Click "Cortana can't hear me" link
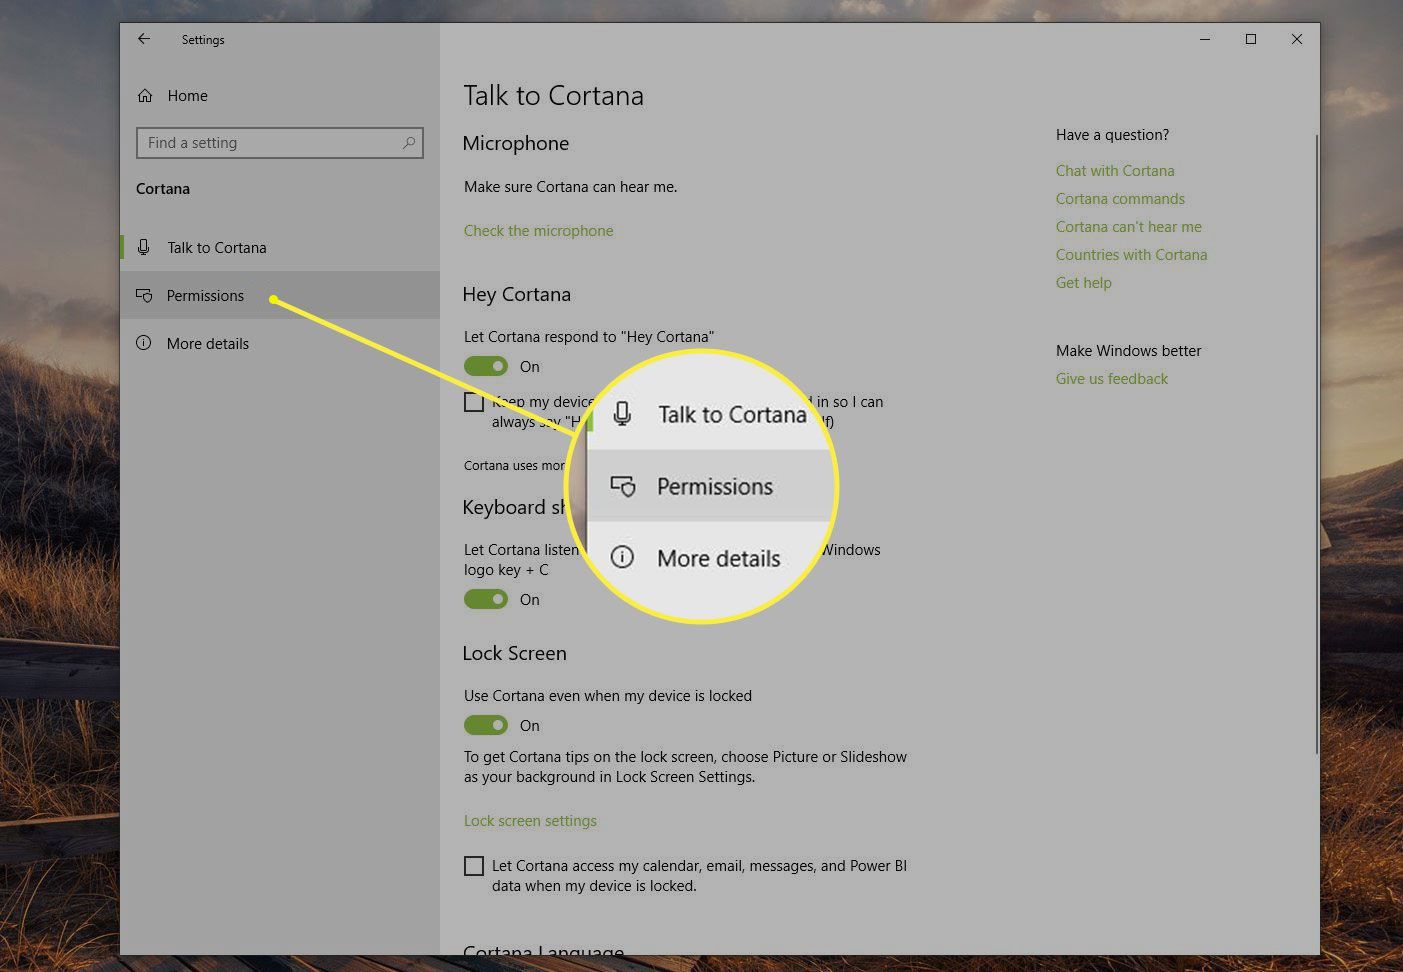This screenshot has height=972, width=1403. [1128, 227]
